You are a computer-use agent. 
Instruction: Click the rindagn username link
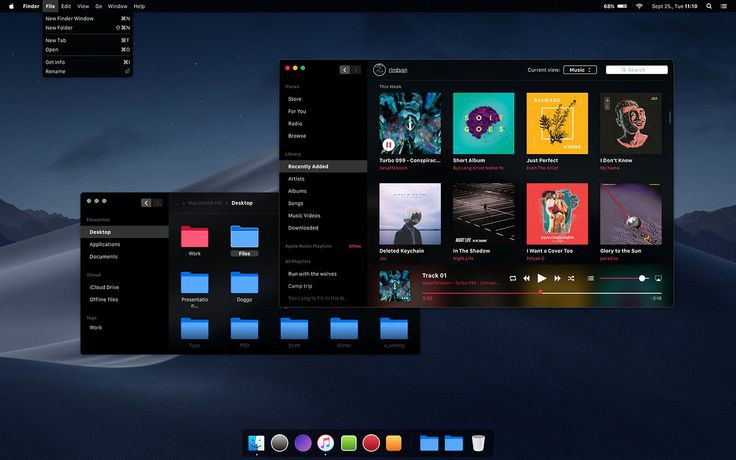(398, 70)
